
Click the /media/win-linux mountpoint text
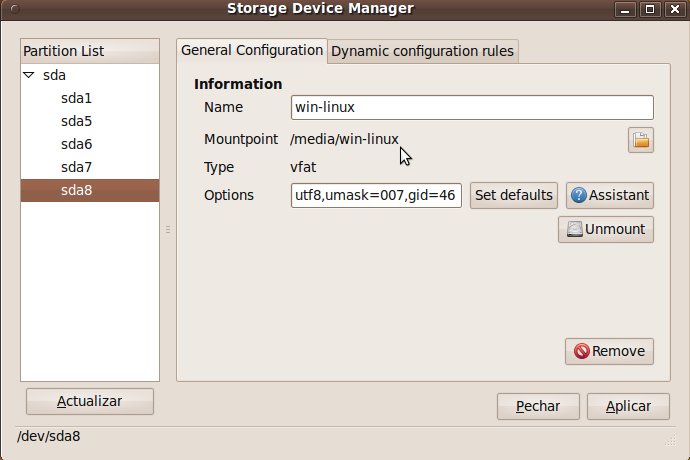pos(344,139)
